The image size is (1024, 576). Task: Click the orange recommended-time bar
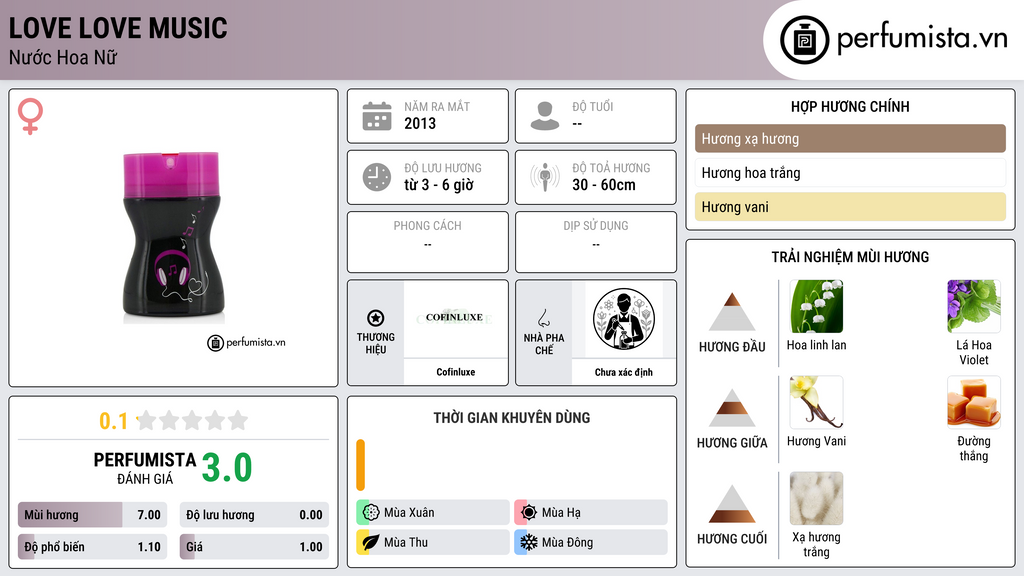point(360,465)
